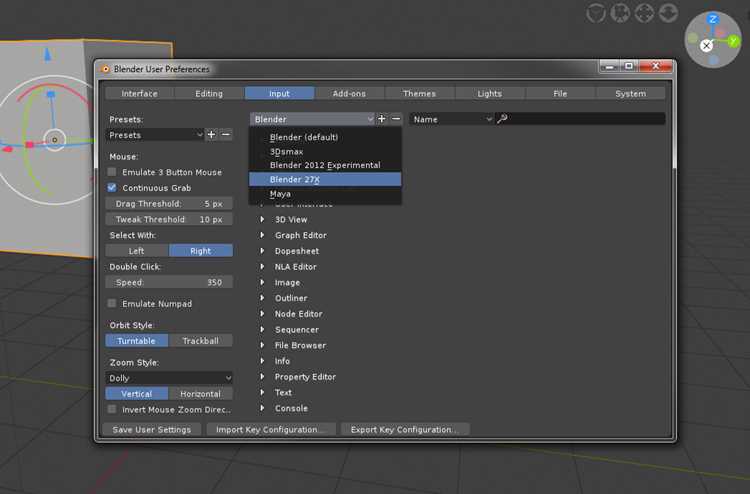
Task: Click the Blender logo in title bar
Action: click(x=105, y=69)
